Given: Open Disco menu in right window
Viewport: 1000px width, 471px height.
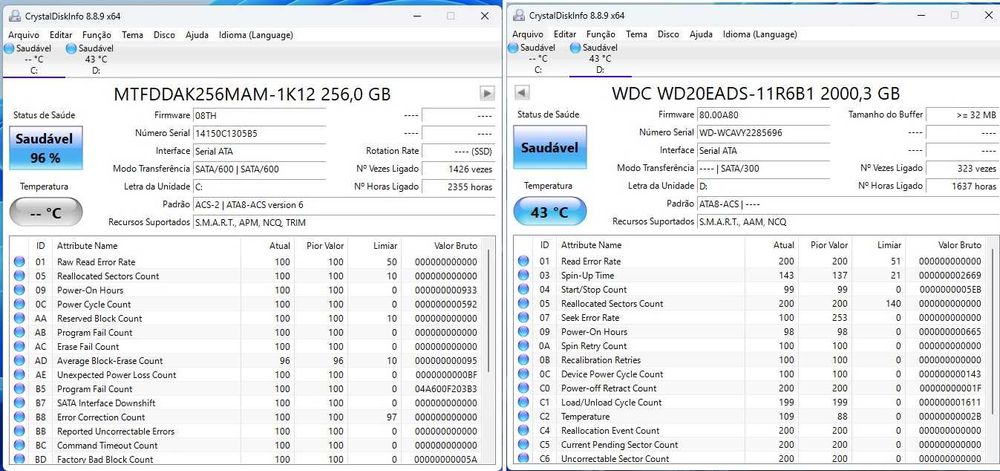Looking at the screenshot, I should click(668, 34).
